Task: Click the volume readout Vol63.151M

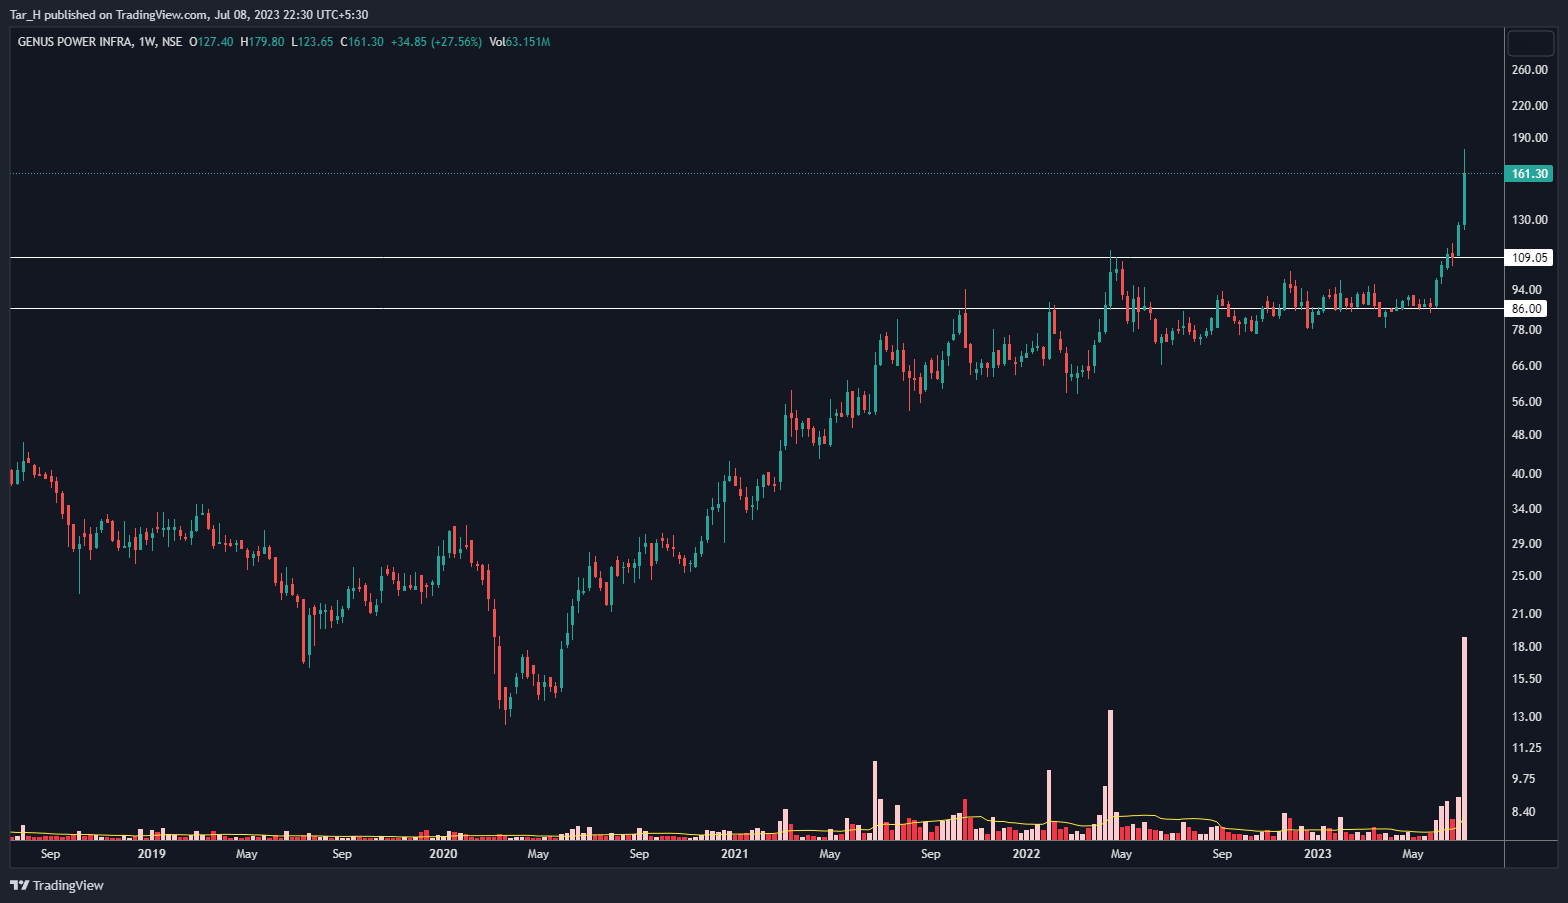Action: [x=520, y=42]
